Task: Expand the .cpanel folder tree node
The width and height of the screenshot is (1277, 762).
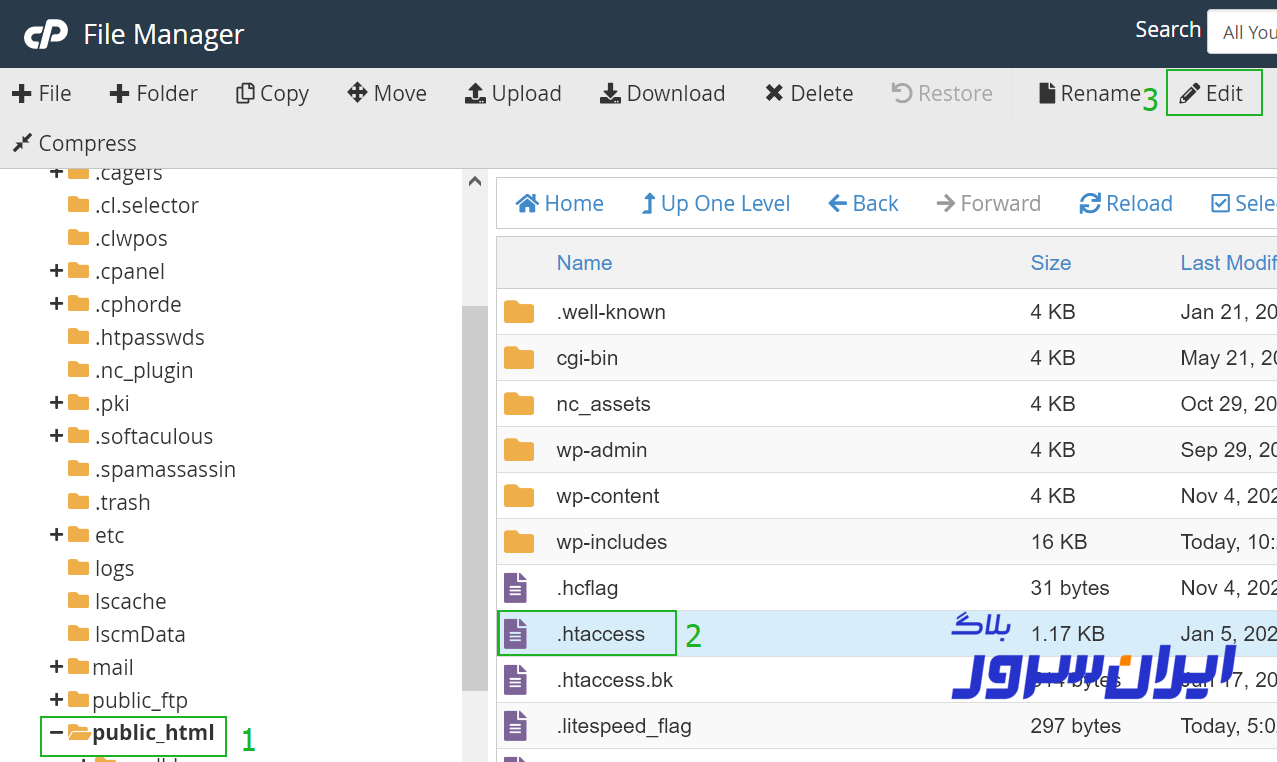Action: [56, 271]
